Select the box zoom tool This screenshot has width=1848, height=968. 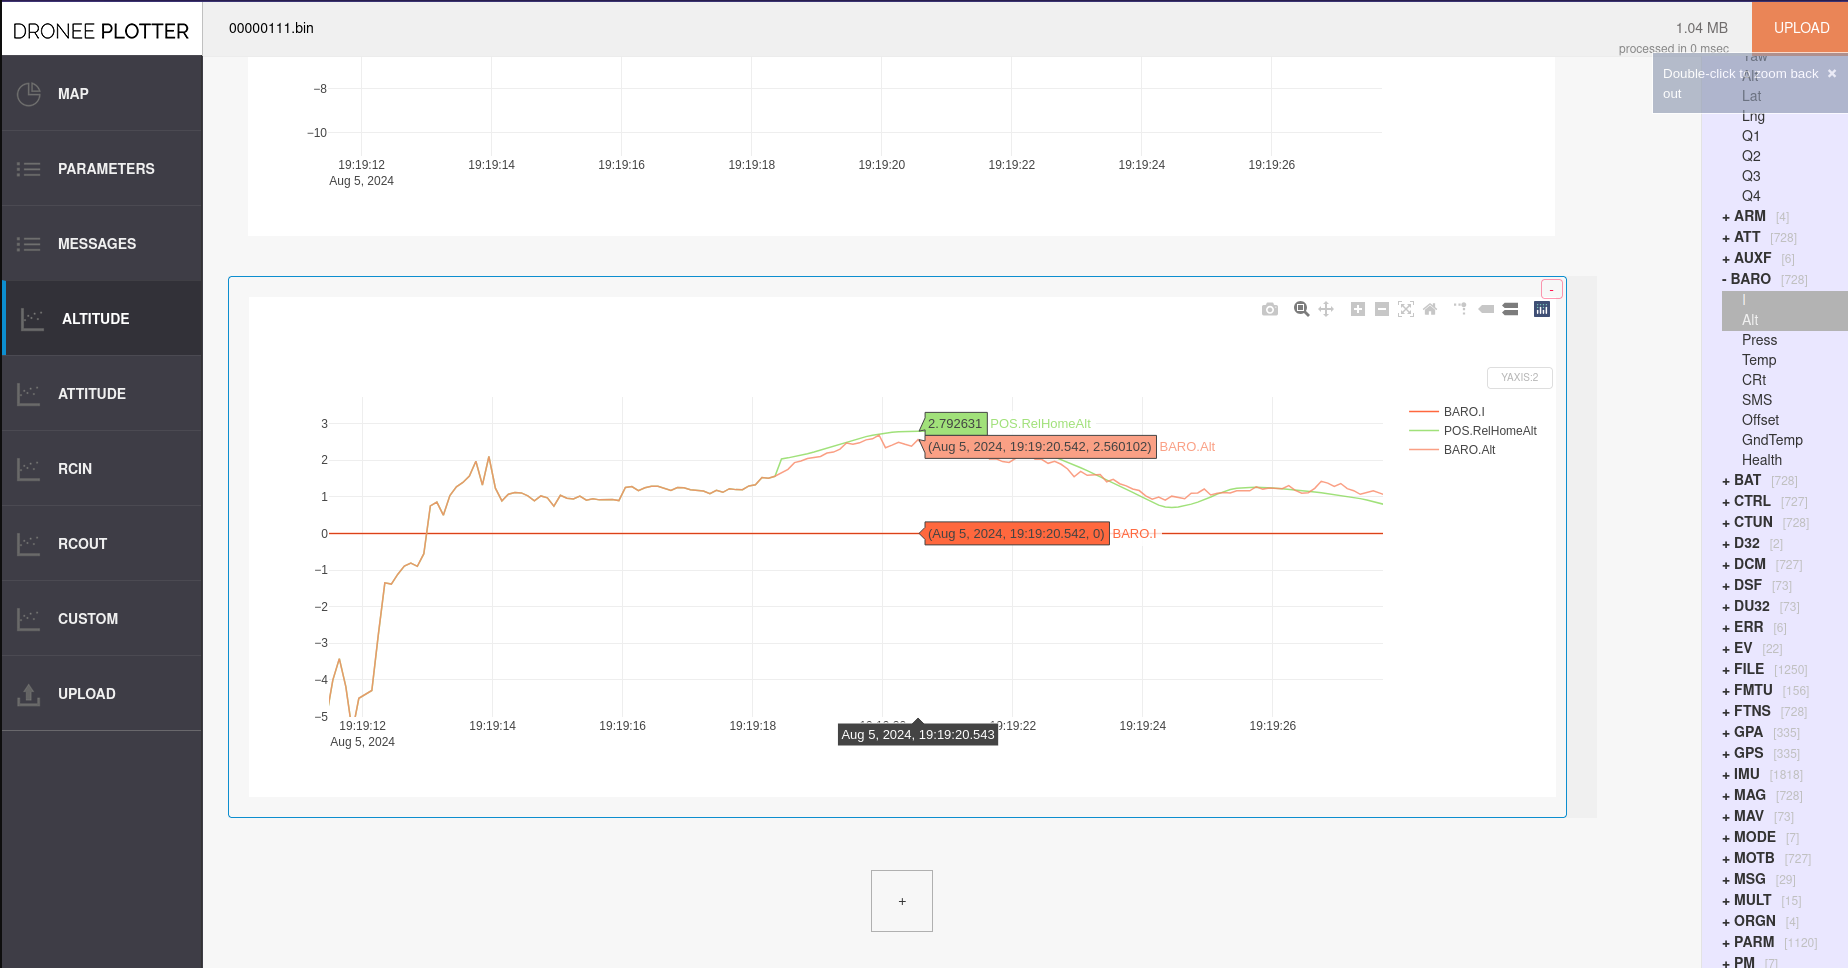click(1301, 309)
